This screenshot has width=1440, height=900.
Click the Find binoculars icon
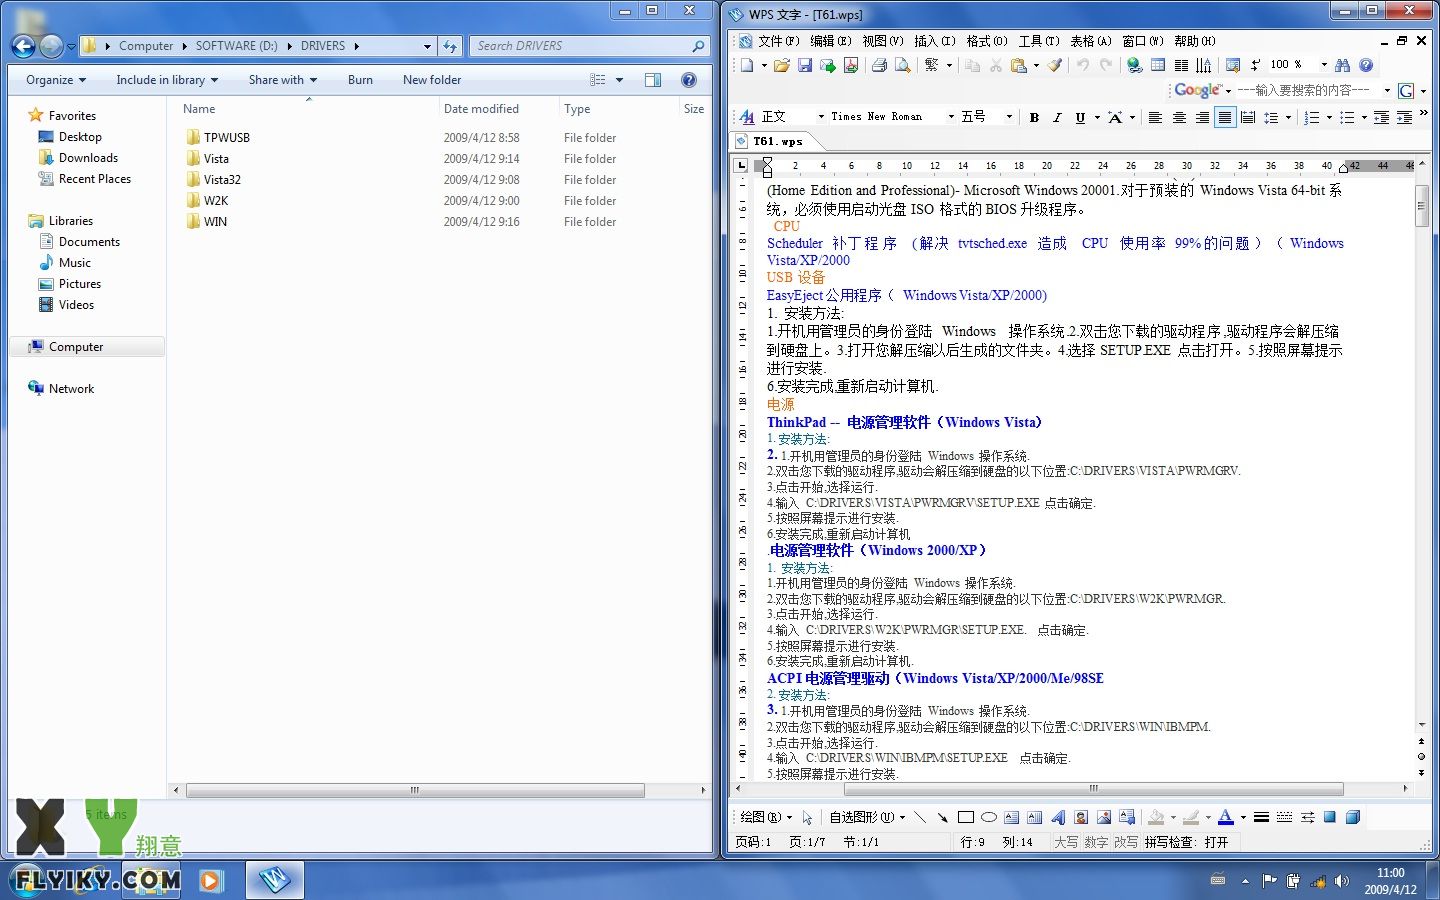point(1342,65)
